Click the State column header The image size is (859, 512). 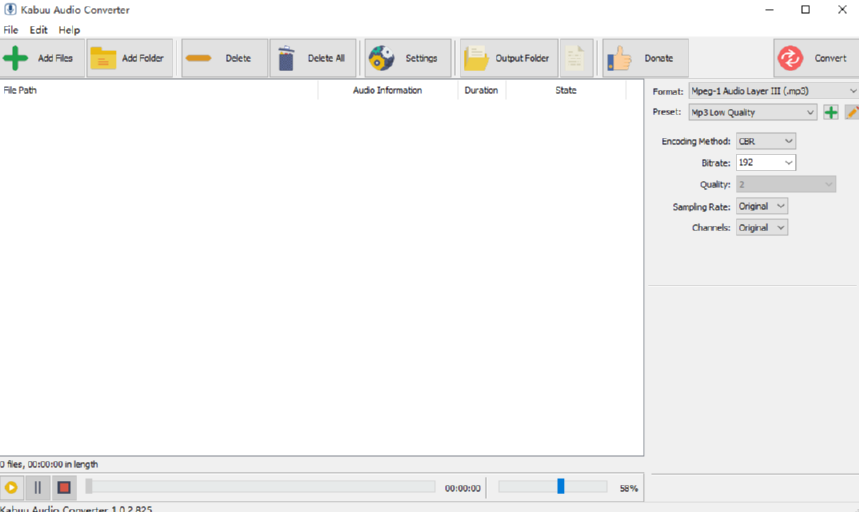click(x=566, y=90)
